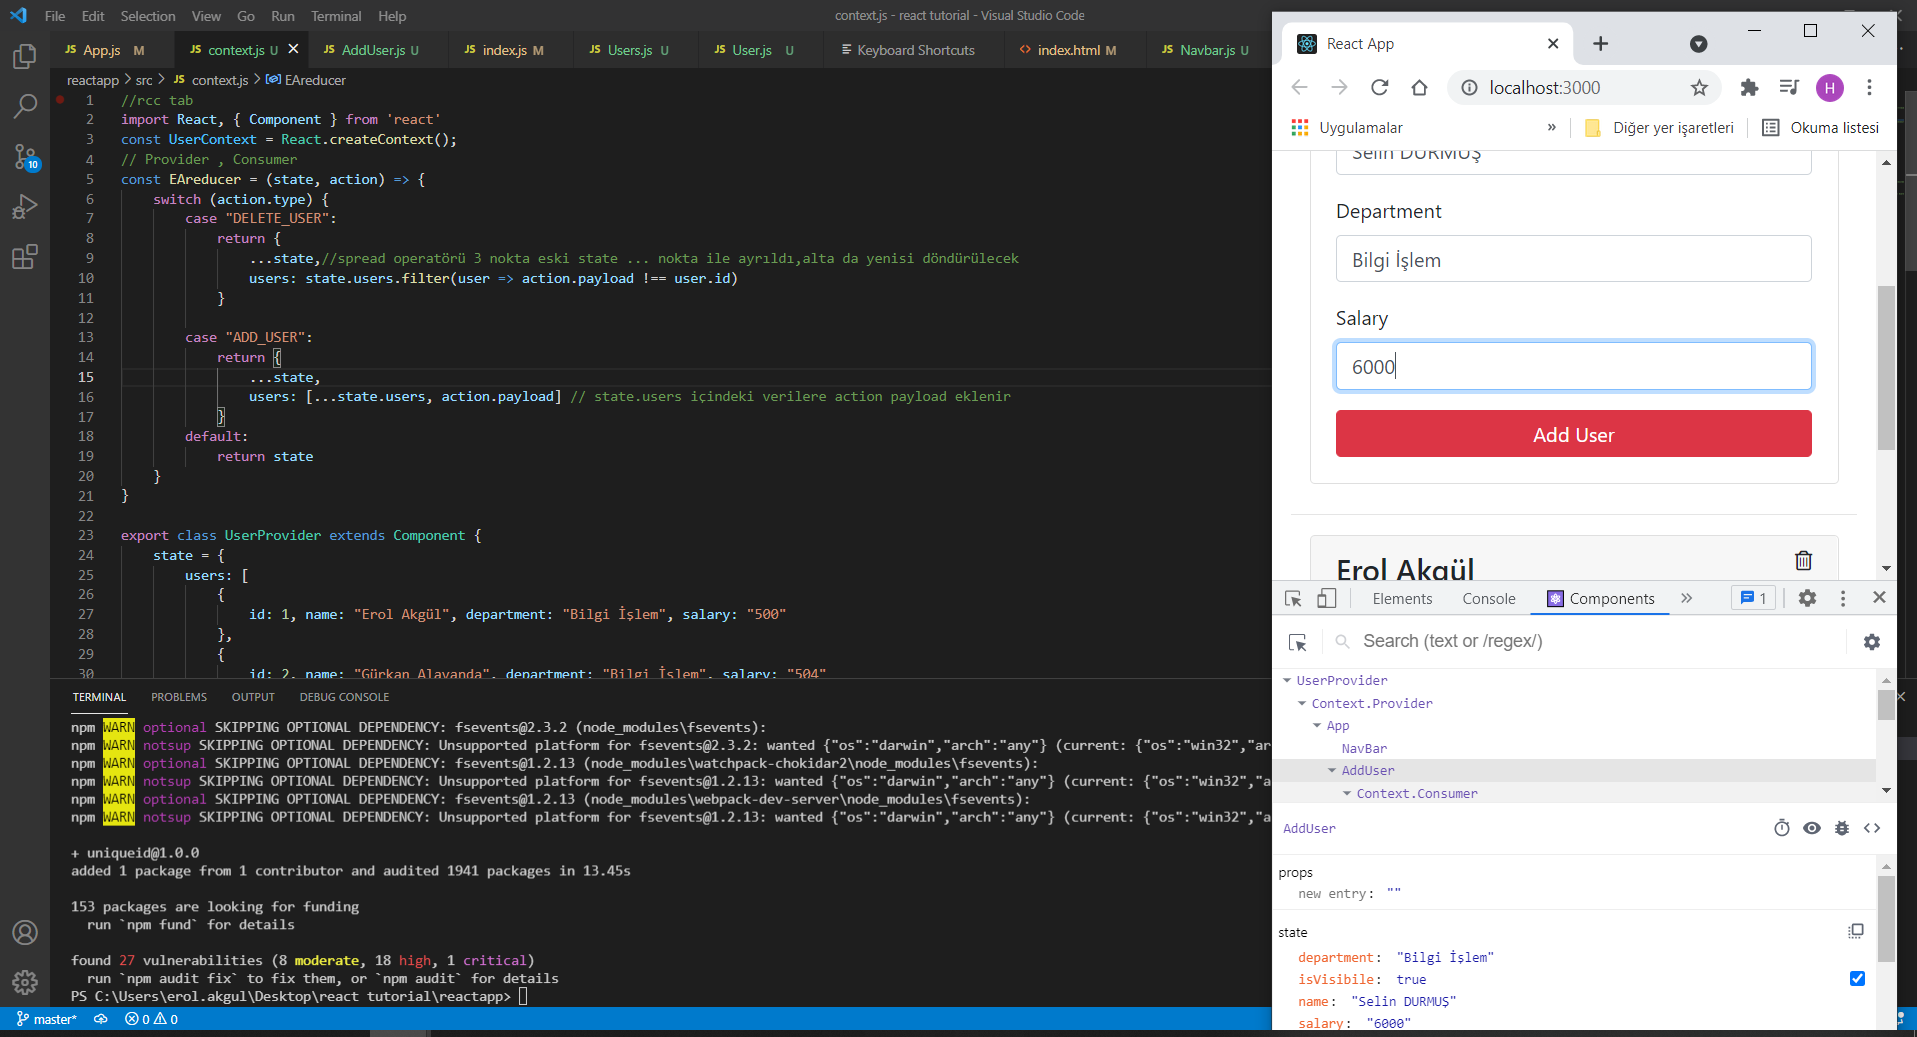
Task: Open the Extensions view in activity bar
Action: coord(25,257)
